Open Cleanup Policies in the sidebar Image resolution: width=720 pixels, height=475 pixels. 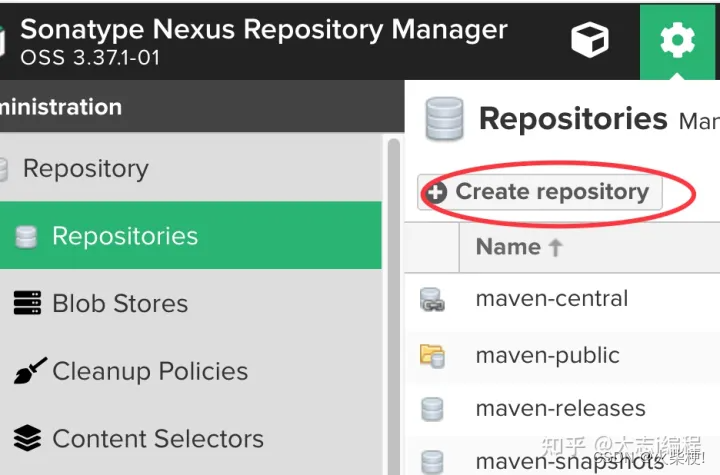[191, 371]
